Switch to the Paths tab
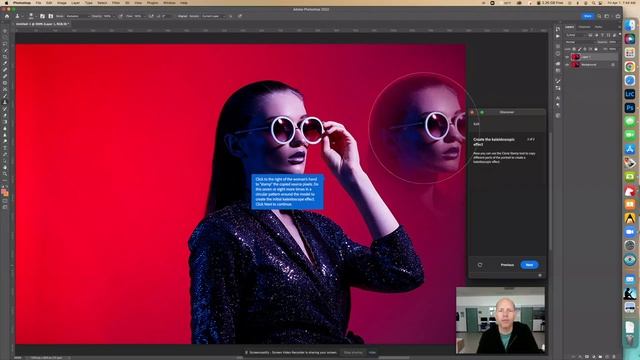Image resolution: width=640 pixels, height=360 pixels. (x=598, y=27)
